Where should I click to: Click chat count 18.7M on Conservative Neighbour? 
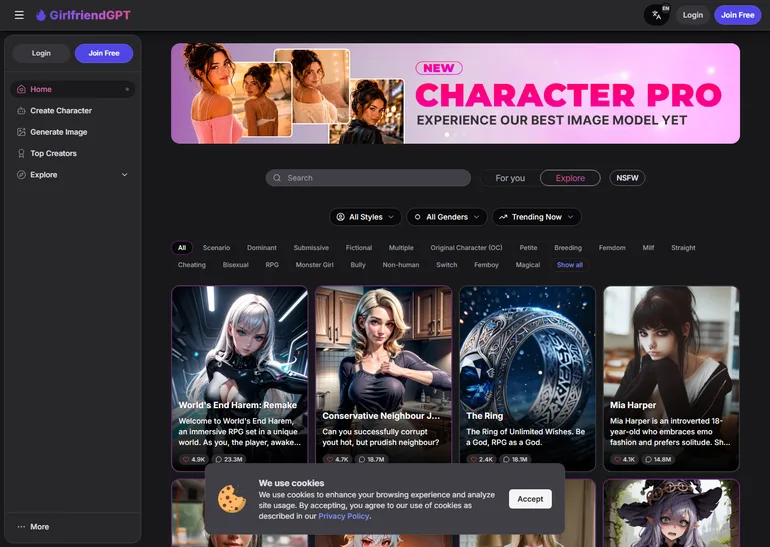click(x=372, y=460)
